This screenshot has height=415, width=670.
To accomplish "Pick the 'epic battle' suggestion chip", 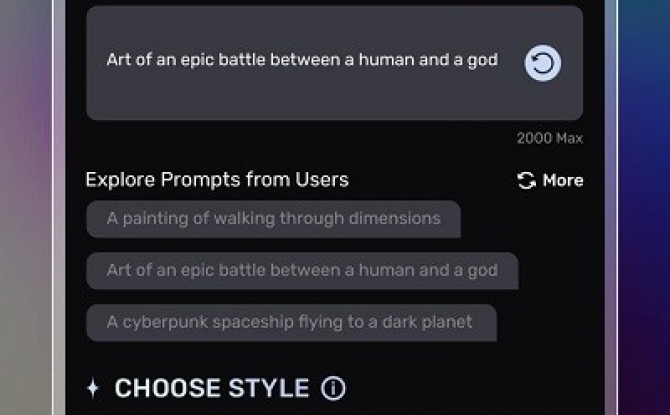I will point(303,271).
